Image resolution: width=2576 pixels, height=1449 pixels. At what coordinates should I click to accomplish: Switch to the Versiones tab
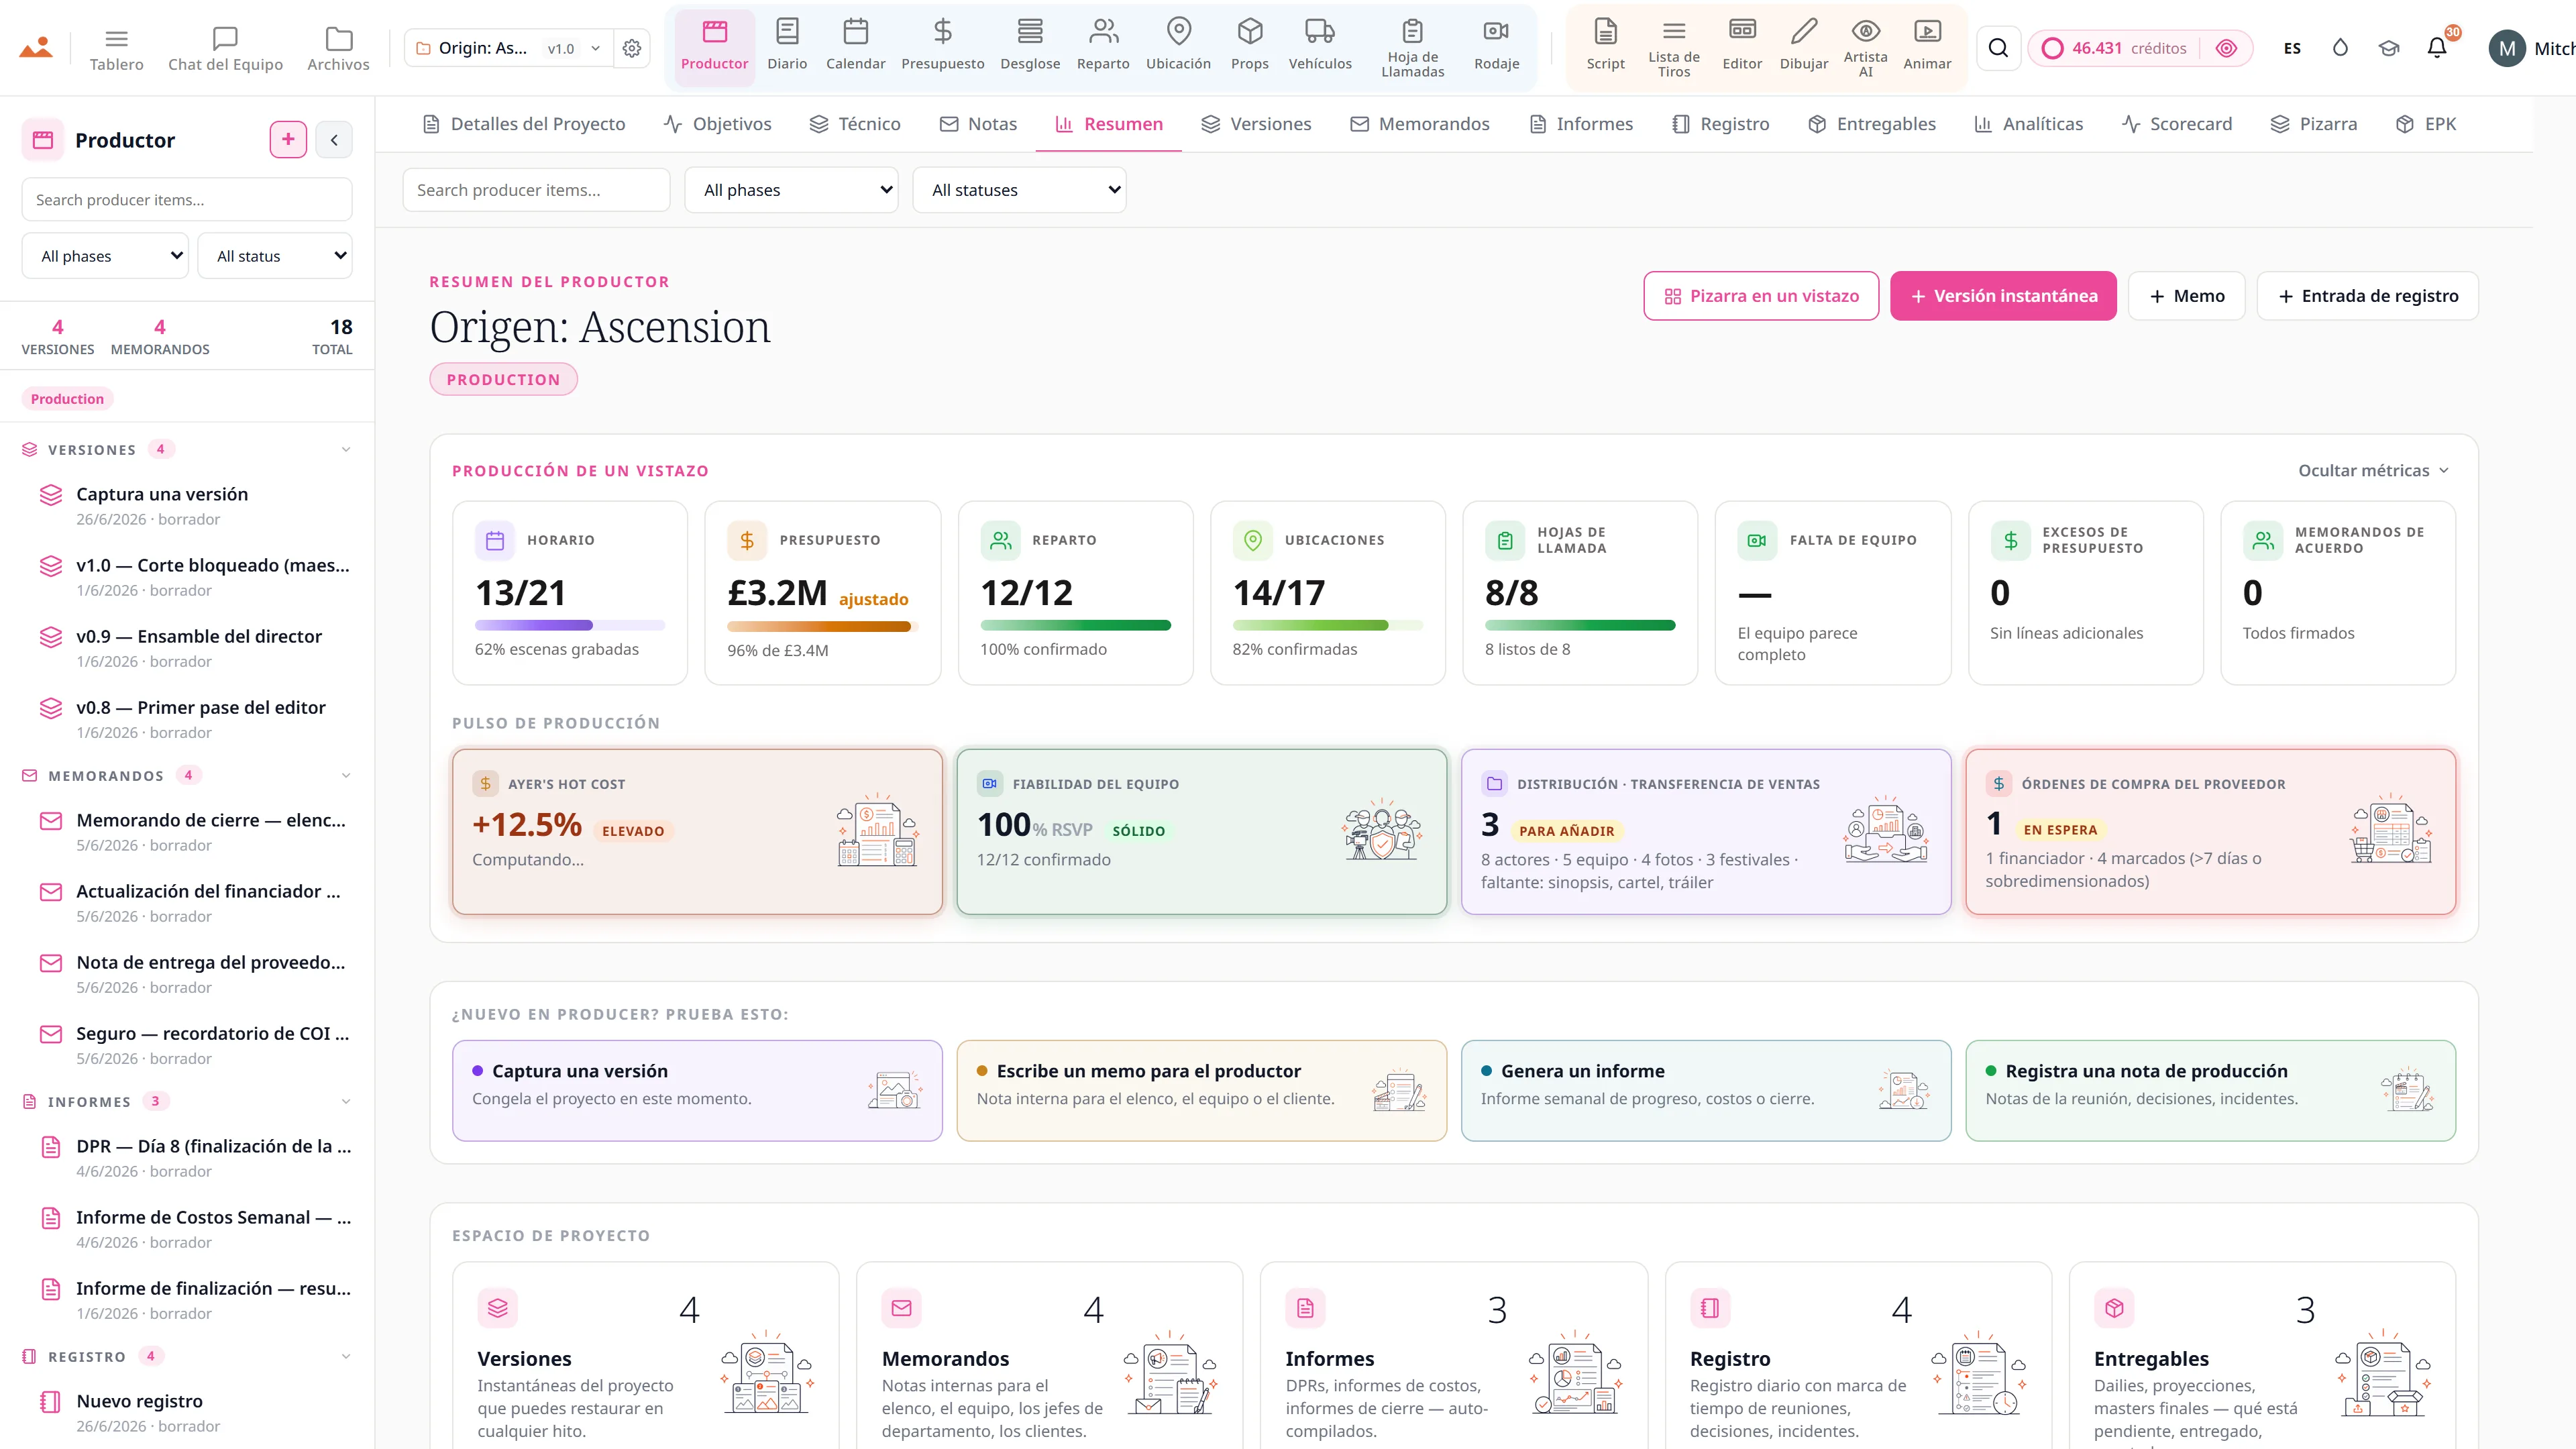coord(1256,124)
